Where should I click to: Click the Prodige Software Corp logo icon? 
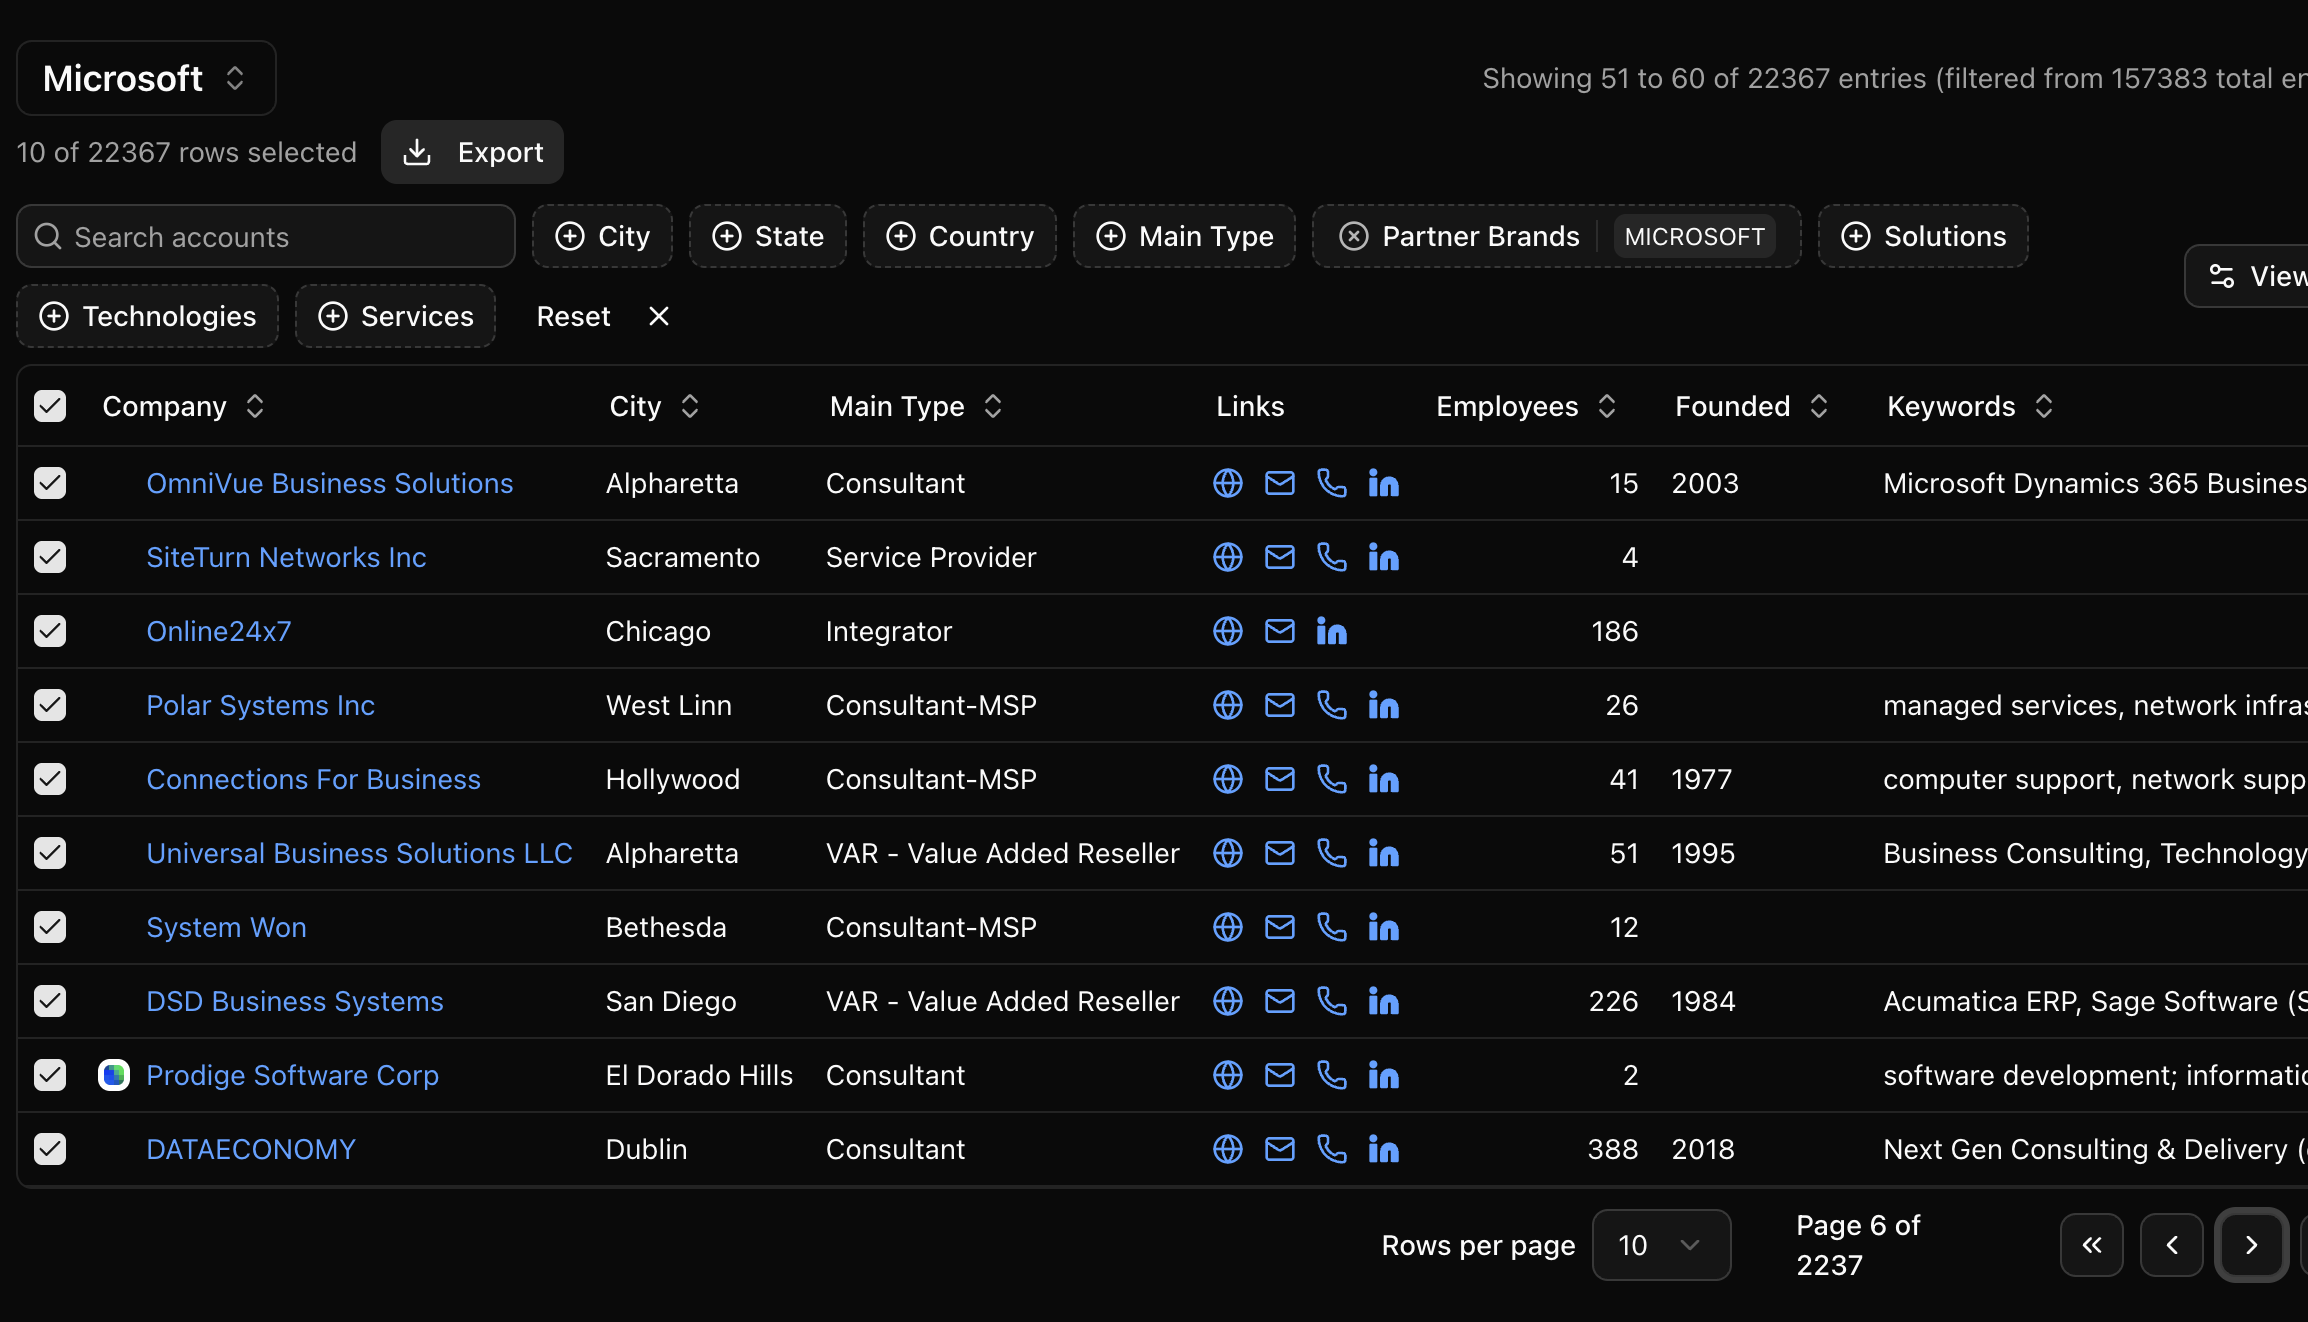coord(114,1075)
